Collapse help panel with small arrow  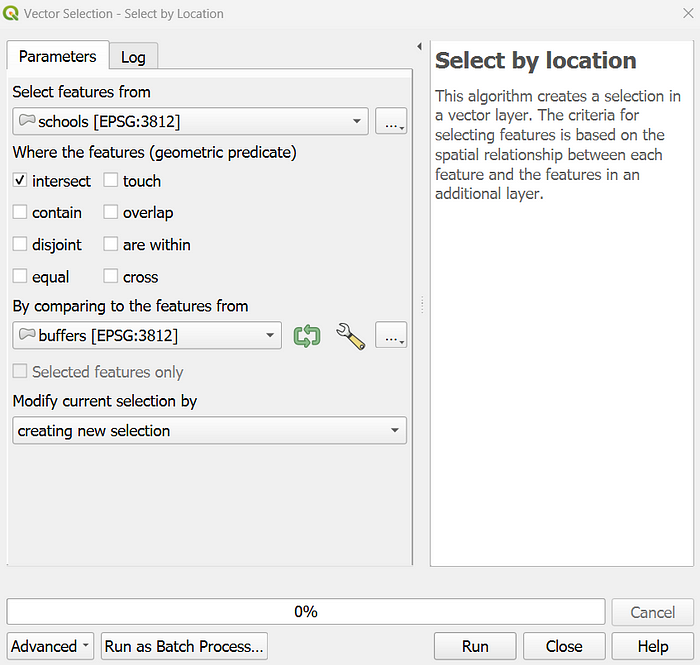tap(419, 46)
